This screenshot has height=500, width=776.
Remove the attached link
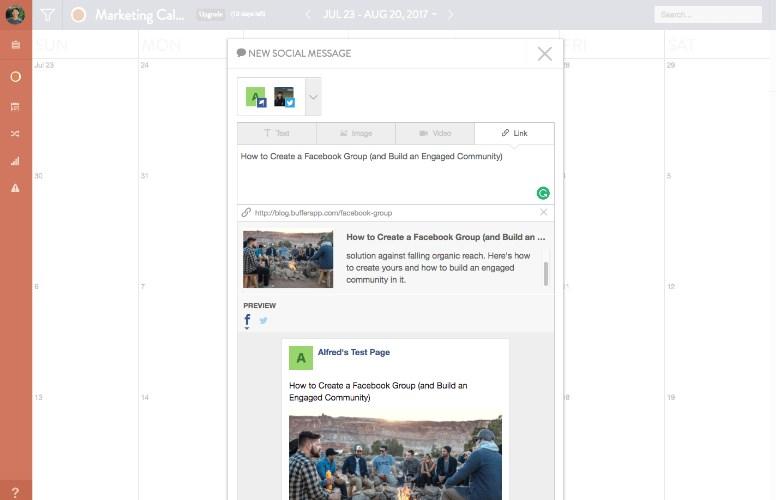[x=543, y=212]
